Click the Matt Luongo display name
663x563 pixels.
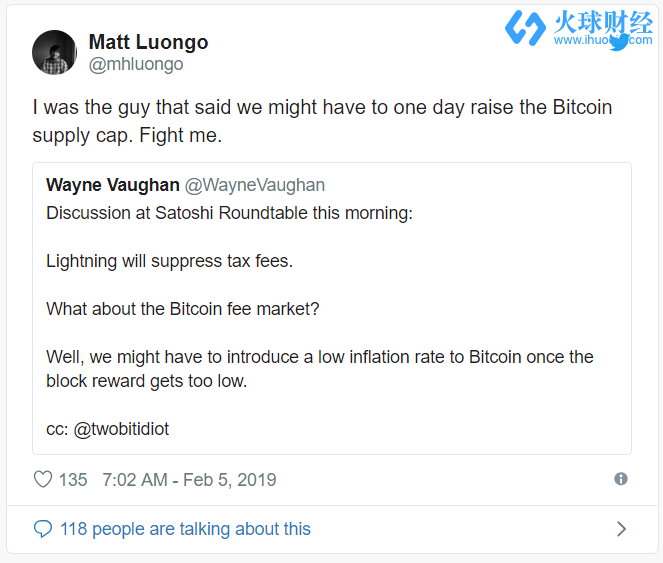148,42
